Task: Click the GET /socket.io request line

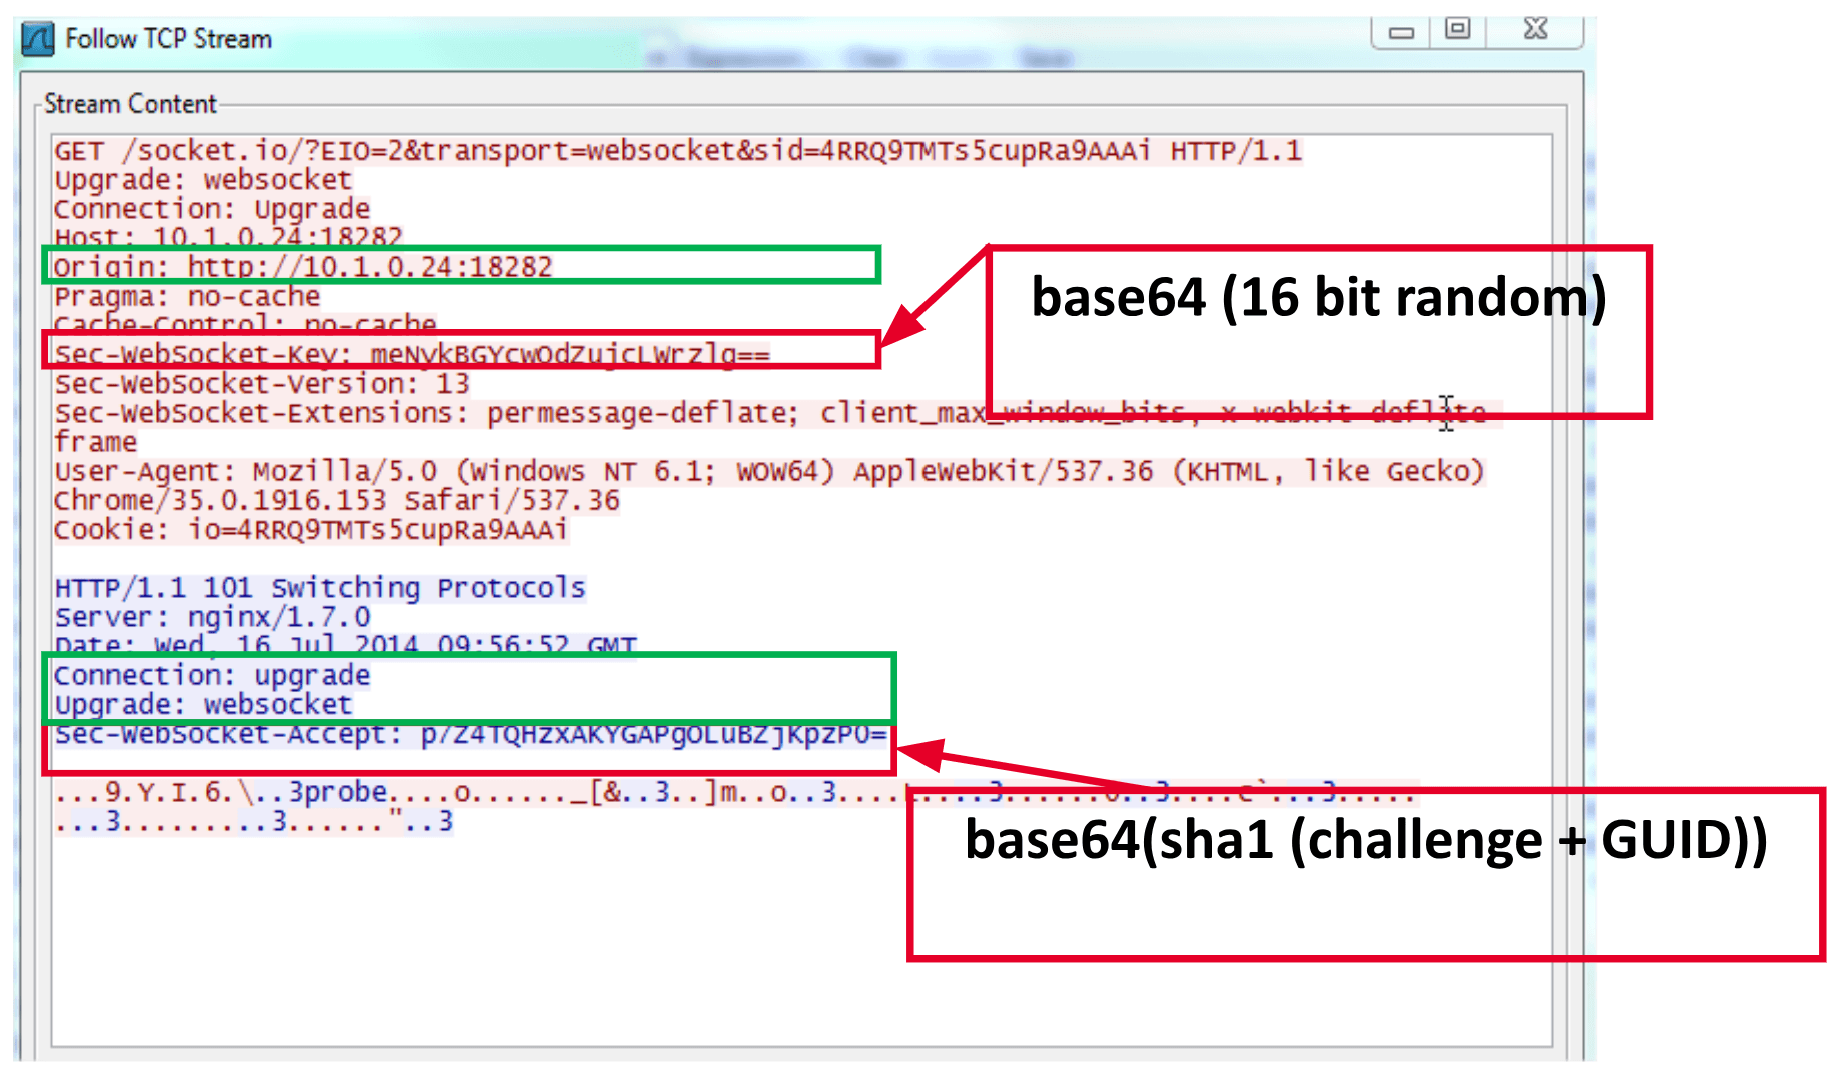Action: 678,151
